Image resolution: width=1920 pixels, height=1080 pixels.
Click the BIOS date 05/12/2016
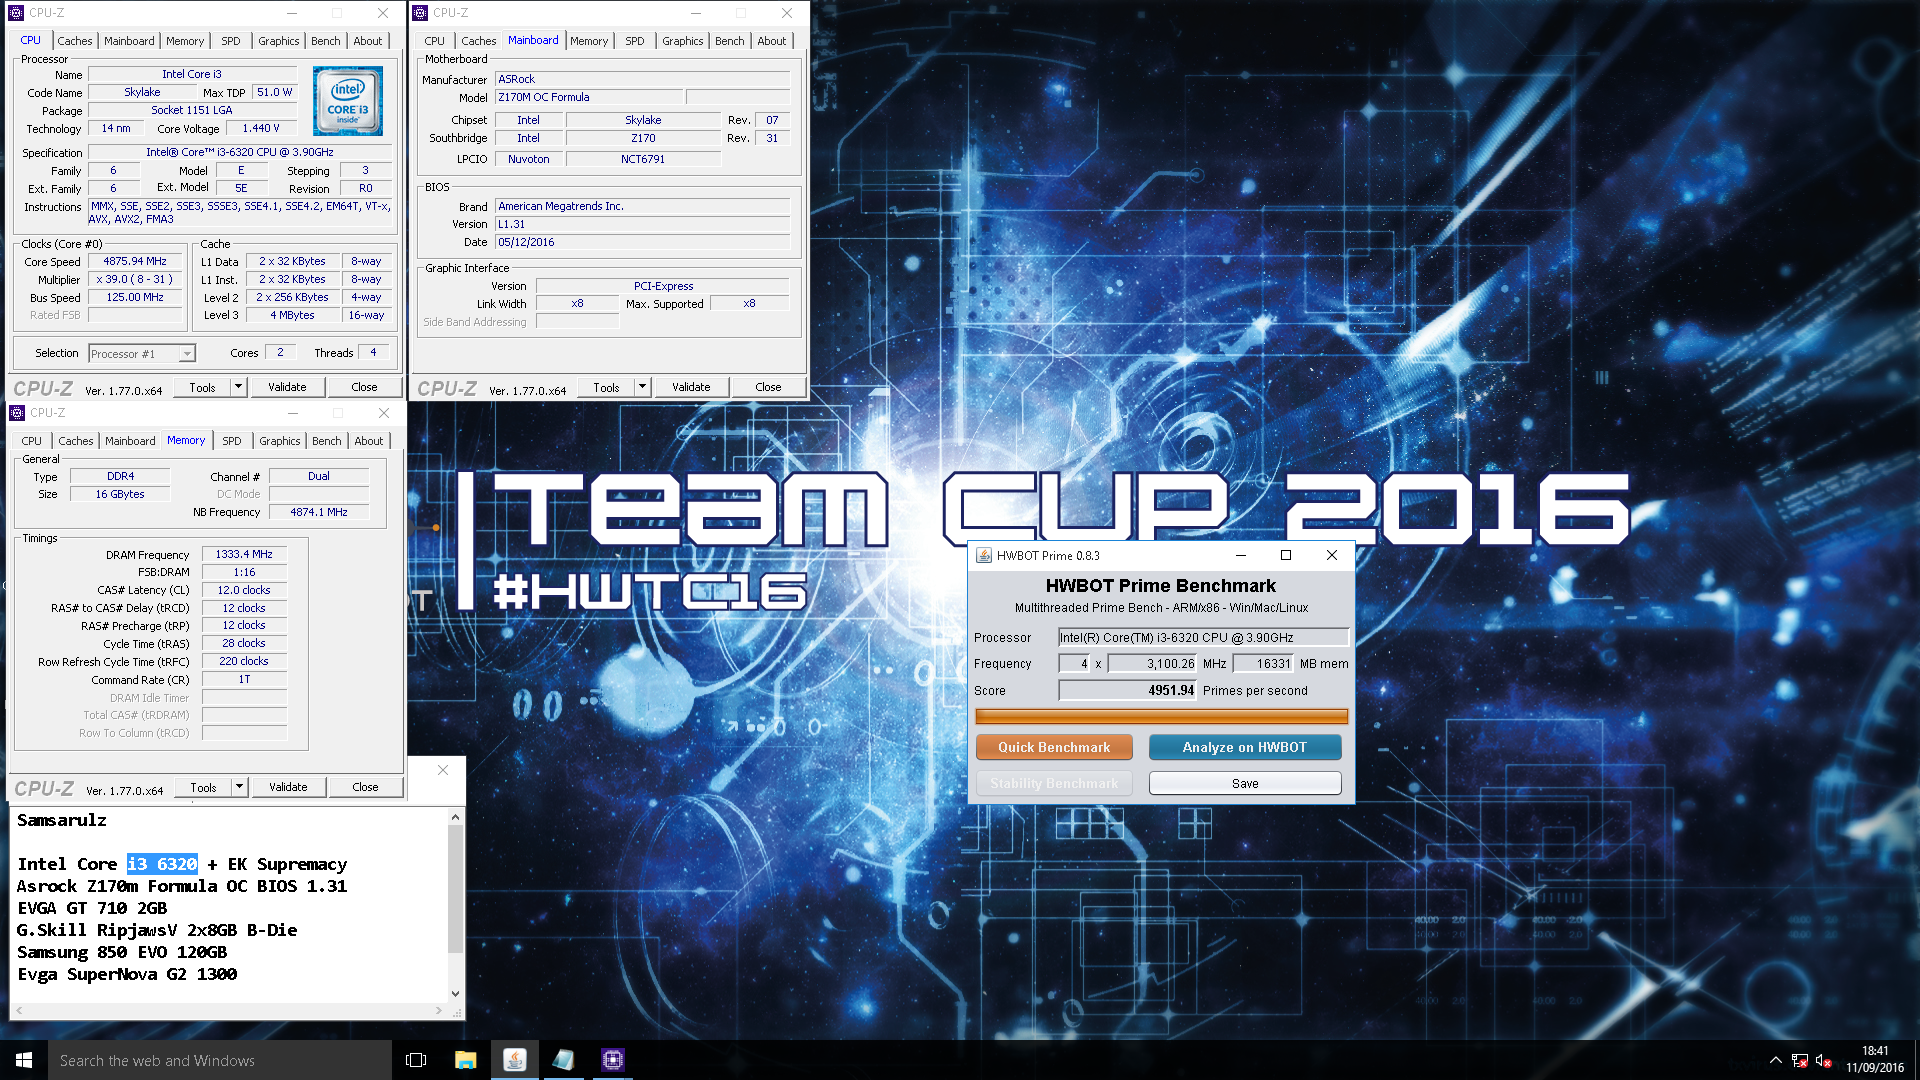tap(642, 242)
